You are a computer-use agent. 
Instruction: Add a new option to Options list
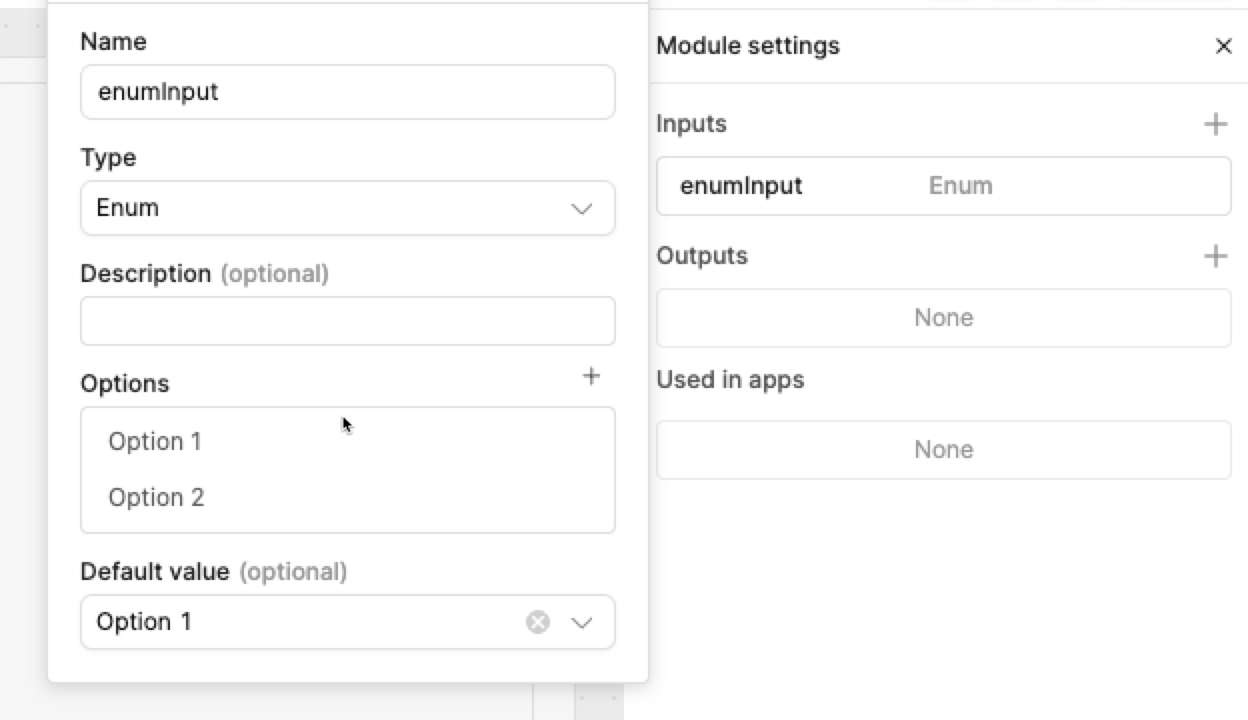[591, 376]
